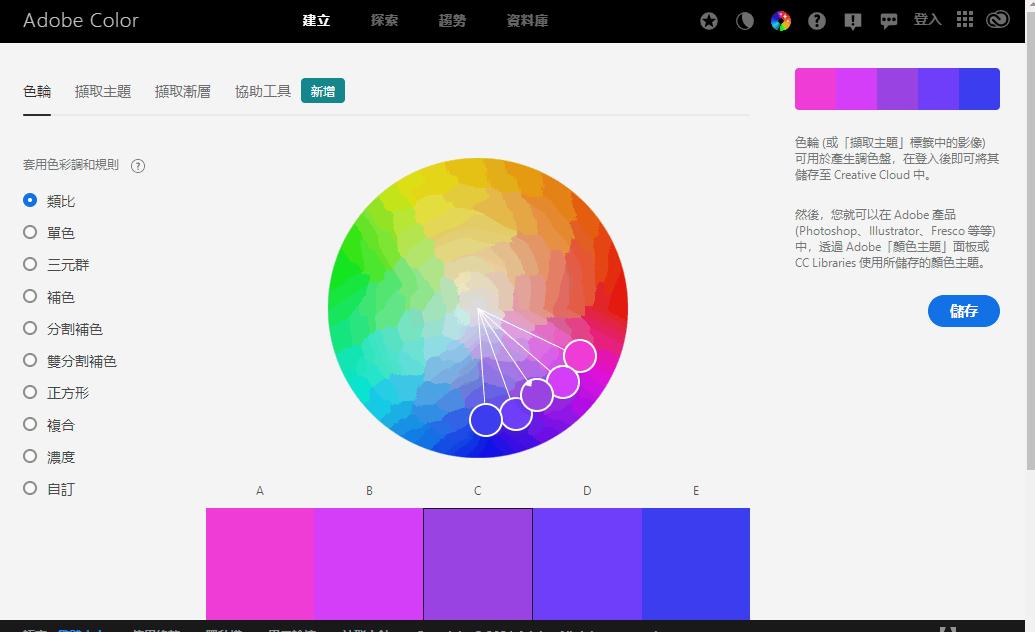1035x632 pixels.
Task: Click the palette preview strip at top right
Action: pos(897,88)
